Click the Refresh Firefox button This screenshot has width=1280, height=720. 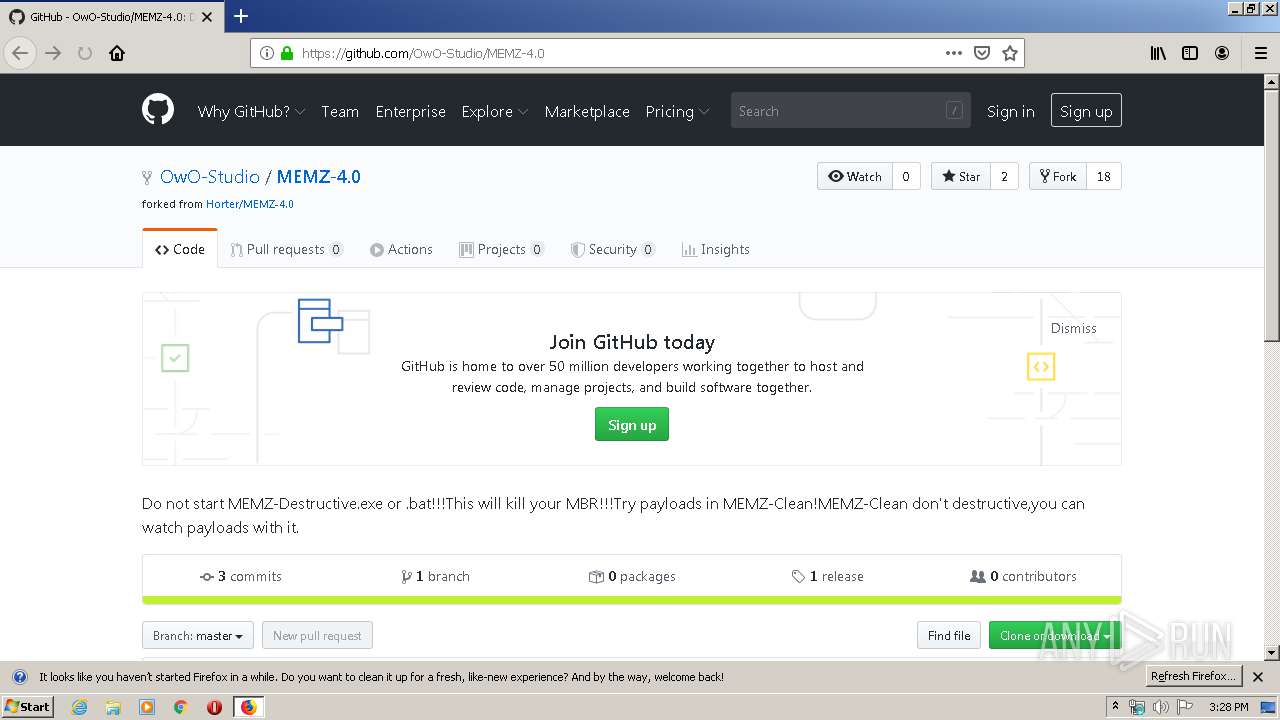(x=1193, y=677)
